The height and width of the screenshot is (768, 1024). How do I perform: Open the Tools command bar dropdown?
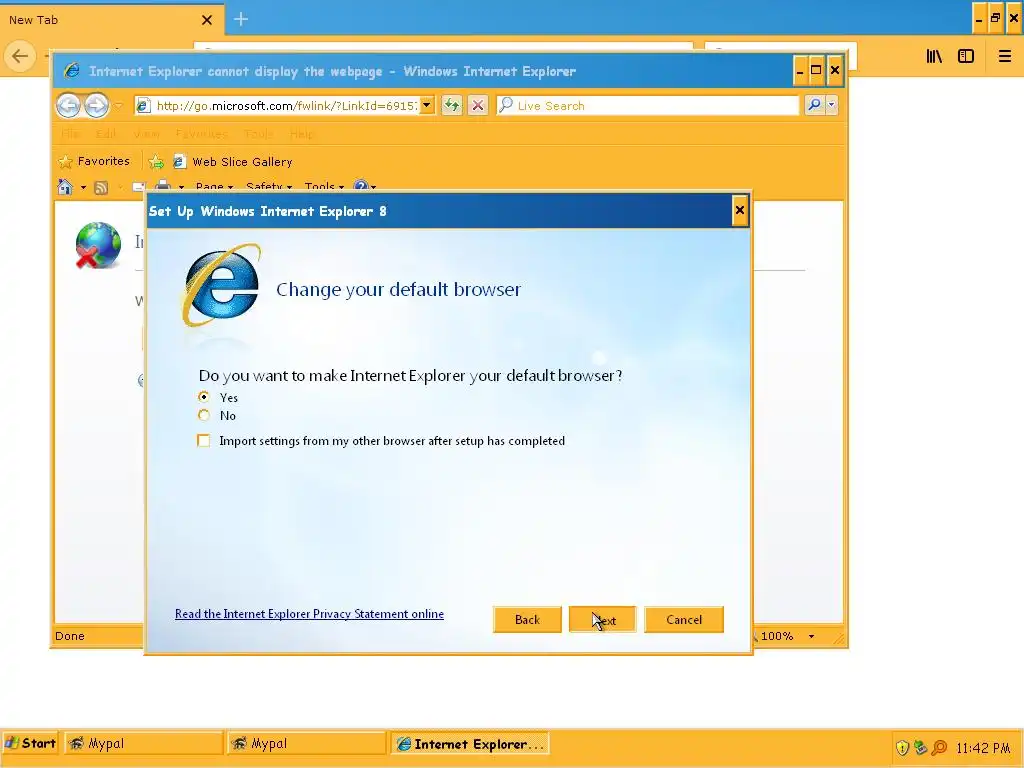(x=324, y=187)
